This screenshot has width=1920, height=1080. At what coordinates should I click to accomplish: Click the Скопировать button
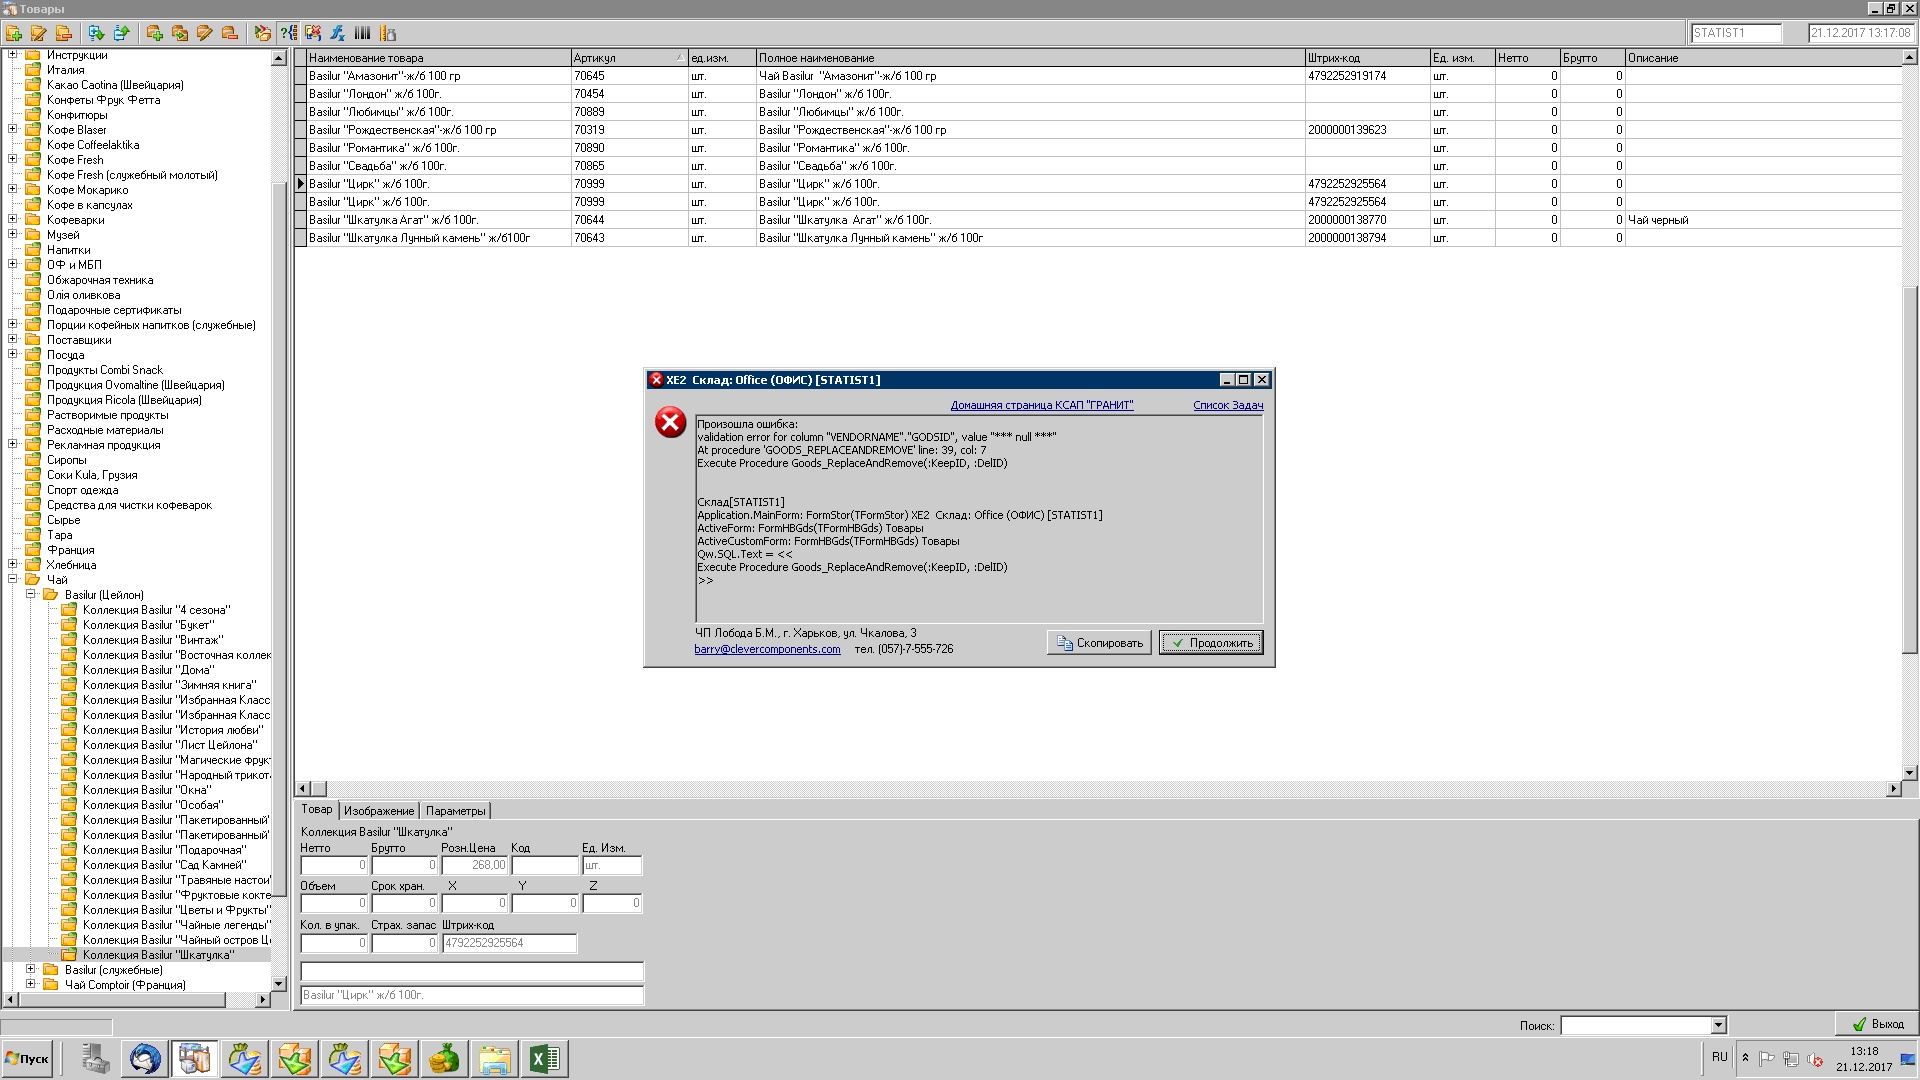pyautogui.click(x=1099, y=643)
